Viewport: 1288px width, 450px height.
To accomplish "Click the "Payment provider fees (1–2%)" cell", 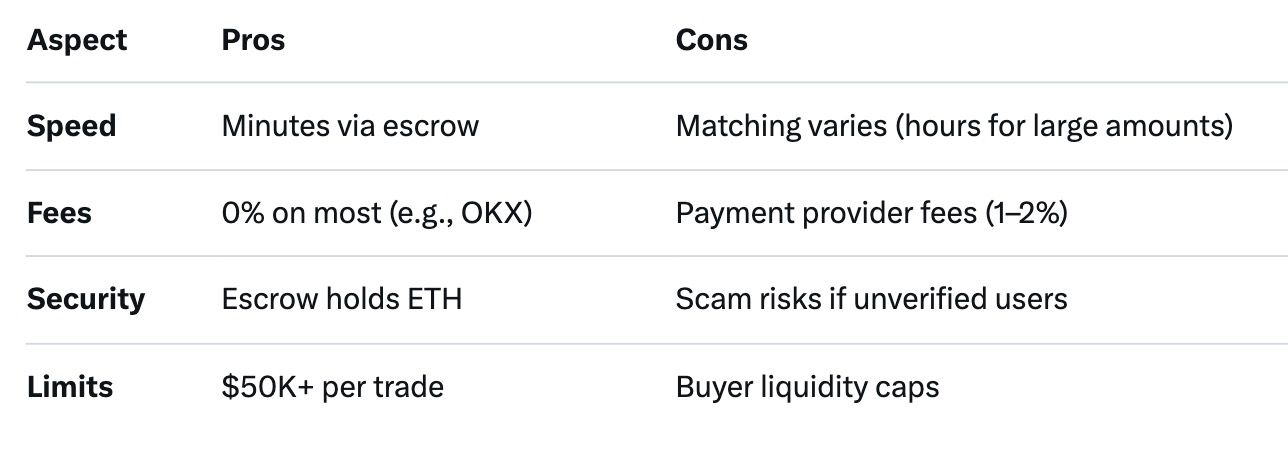I will 871,213.
